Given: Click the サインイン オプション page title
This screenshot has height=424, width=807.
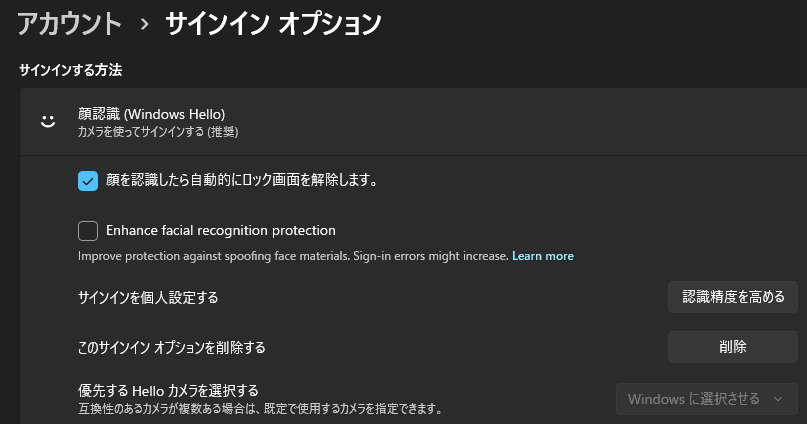Looking at the screenshot, I should (273, 24).
